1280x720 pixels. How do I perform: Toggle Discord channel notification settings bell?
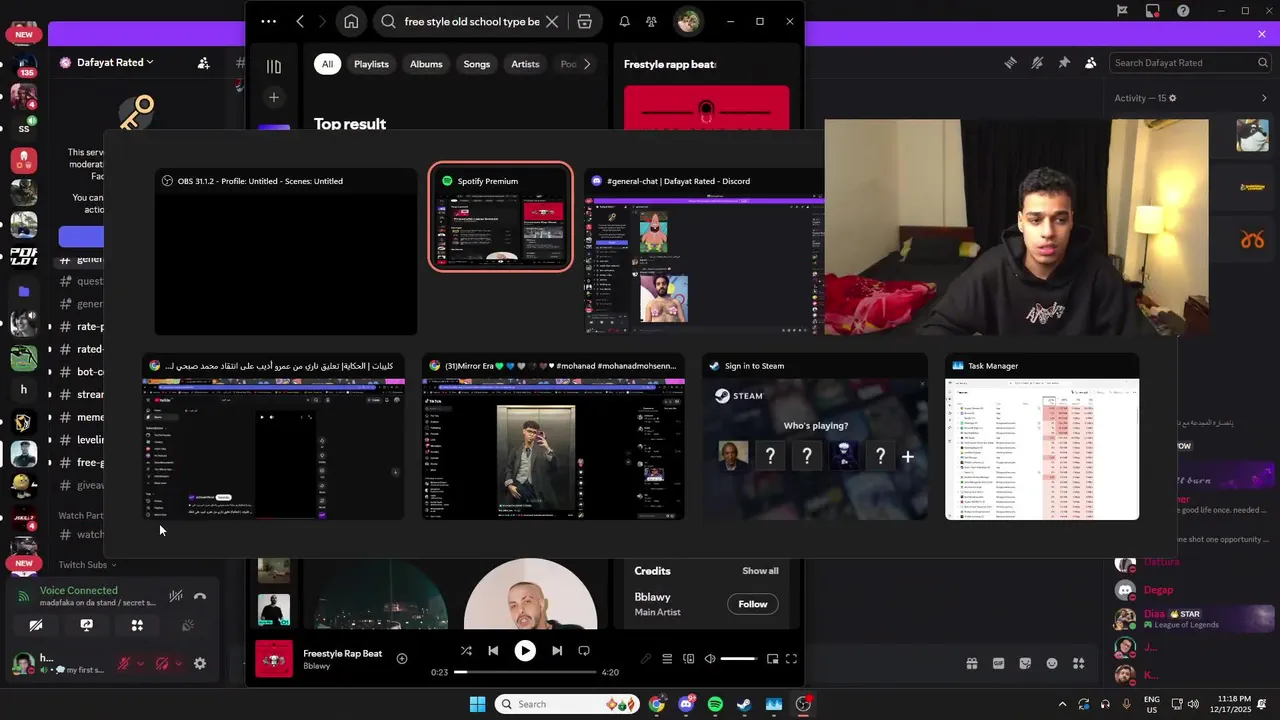point(1037,62)
